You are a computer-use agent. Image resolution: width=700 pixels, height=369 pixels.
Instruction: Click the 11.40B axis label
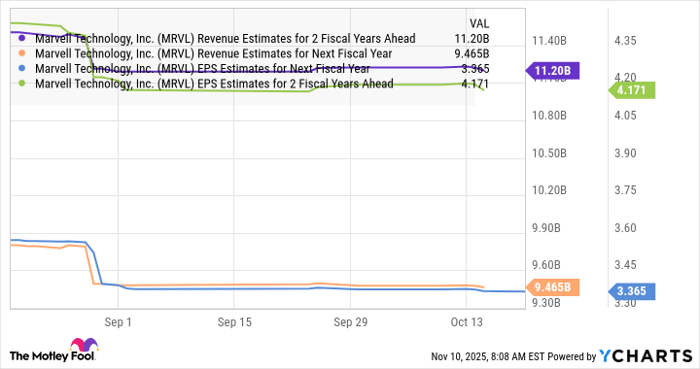point(549,41)
